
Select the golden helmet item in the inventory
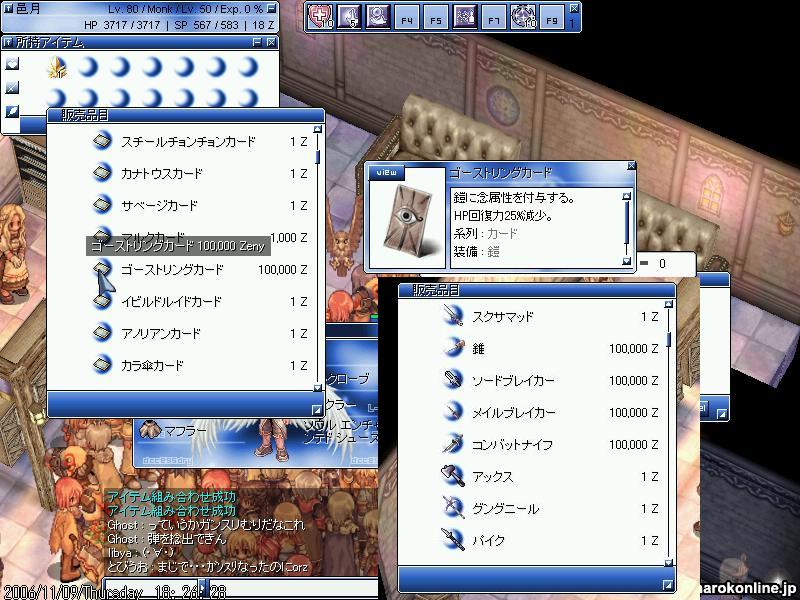pos(57,67)
